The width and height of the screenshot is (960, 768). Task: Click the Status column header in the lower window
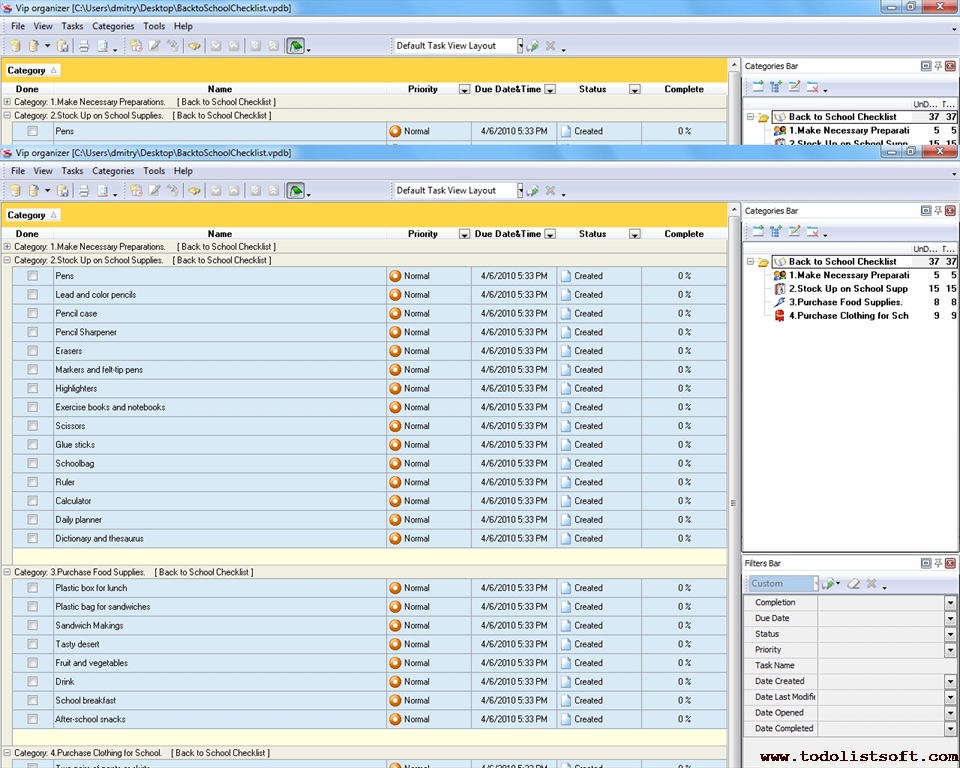click(x=592, y=234)
